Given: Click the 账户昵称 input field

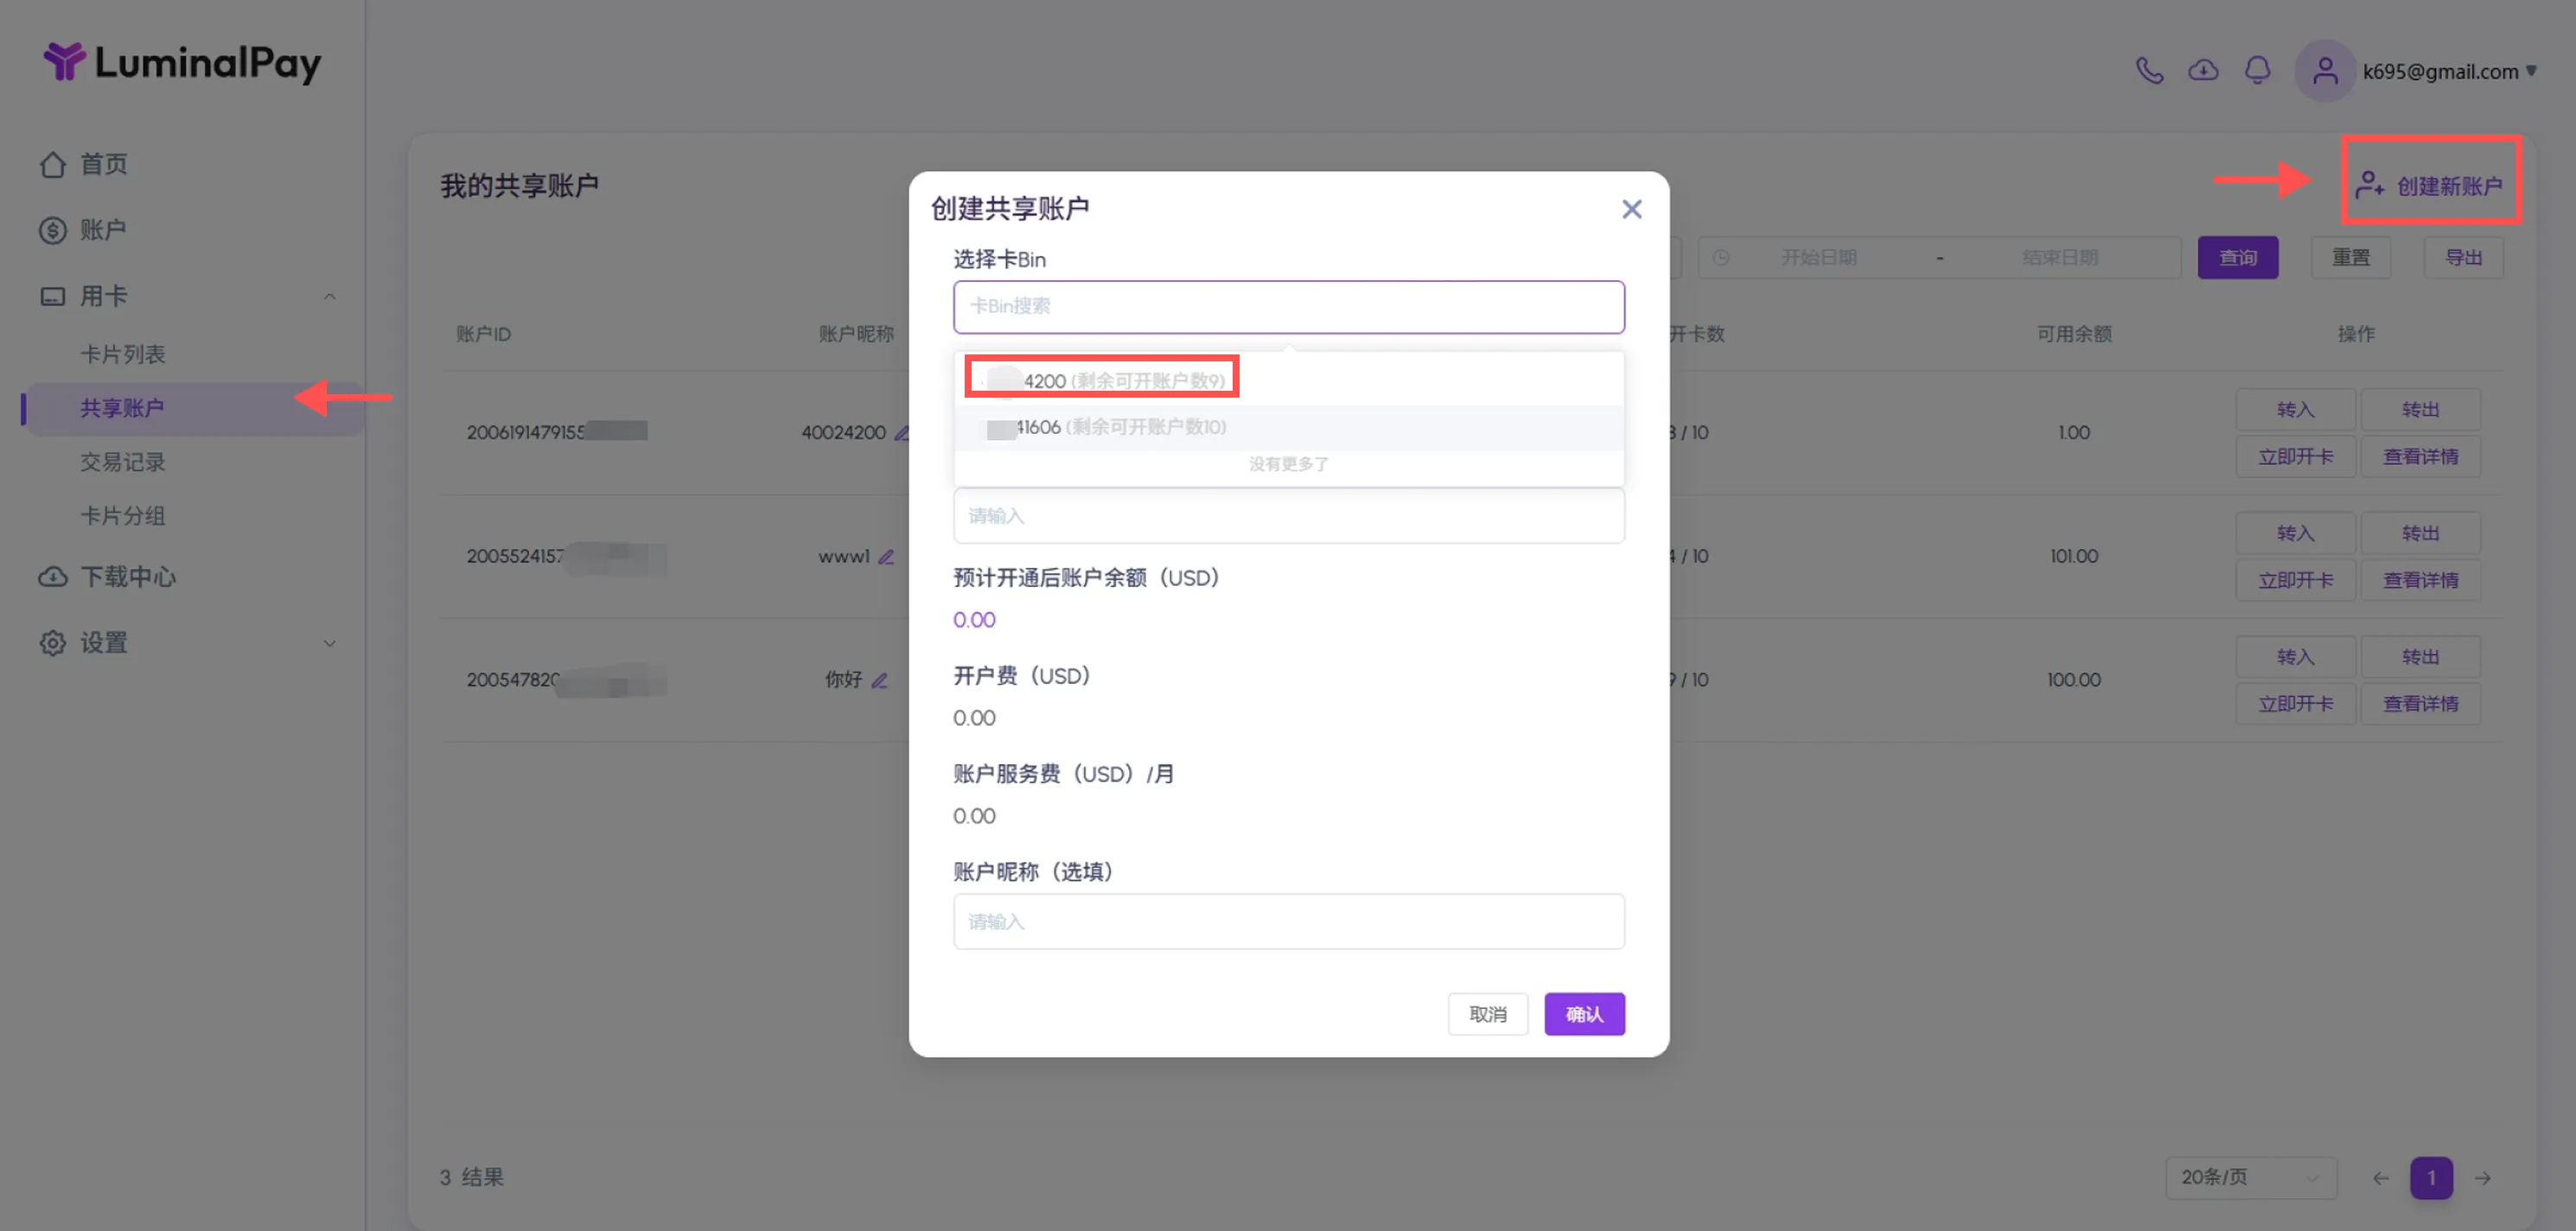Looking at the screenshot, I should pos(1288,920).
